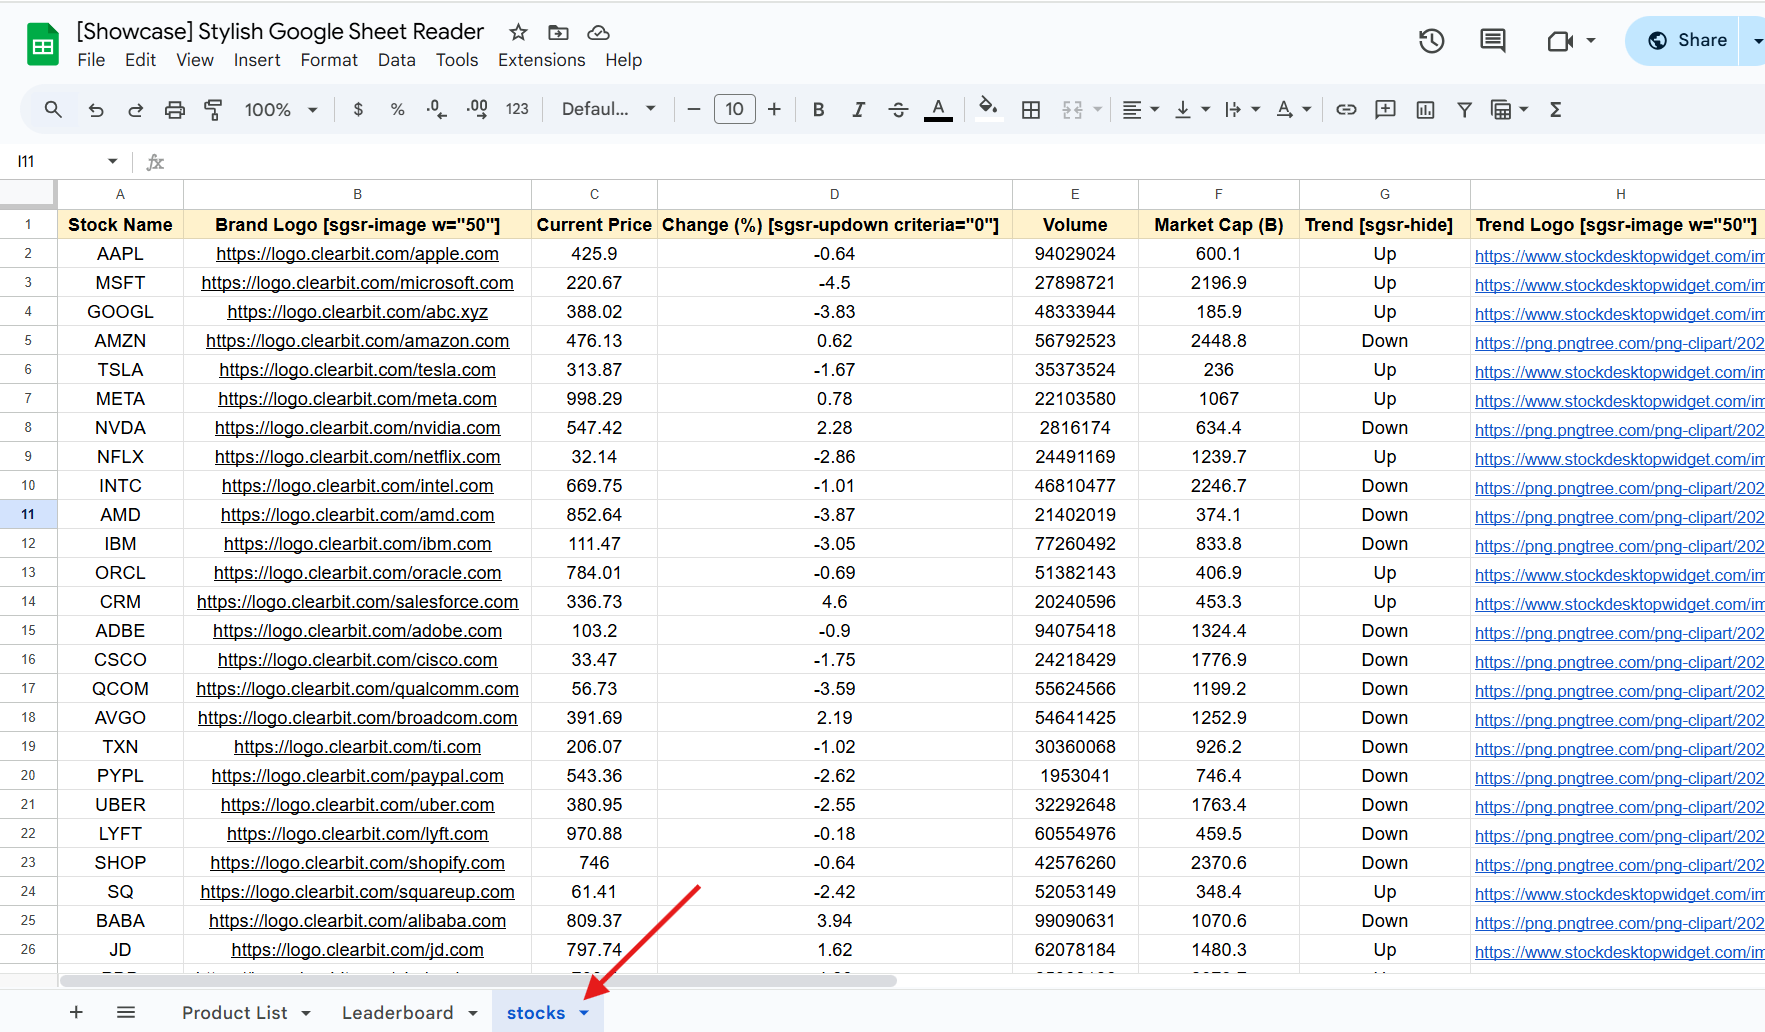Screen dimensions: 1765x1032
Task: Toggle italic formatting
Action: tap(858, 109)
